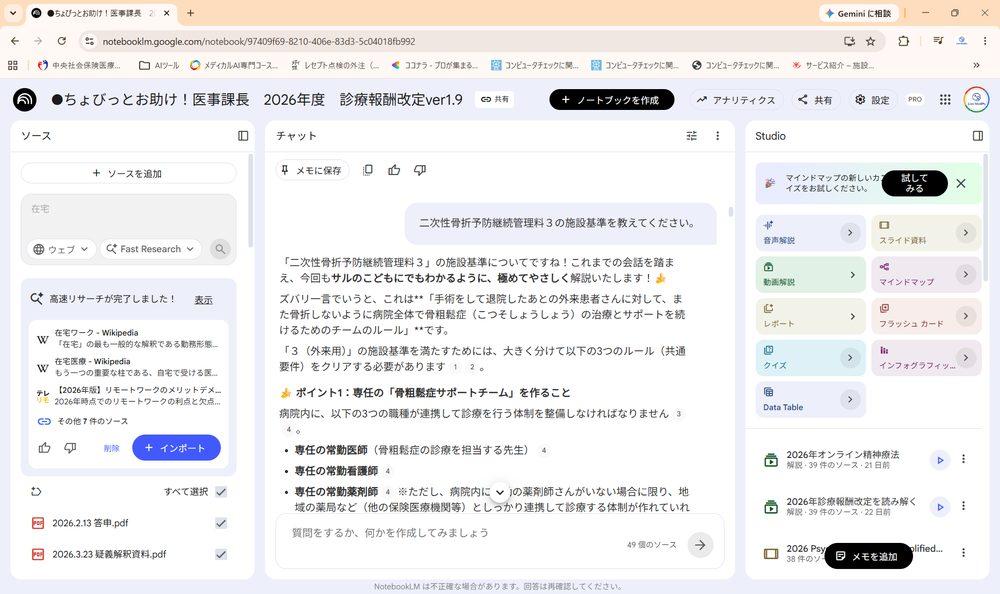
Task: Open a new browser tab
Action: tap(191, 13)
